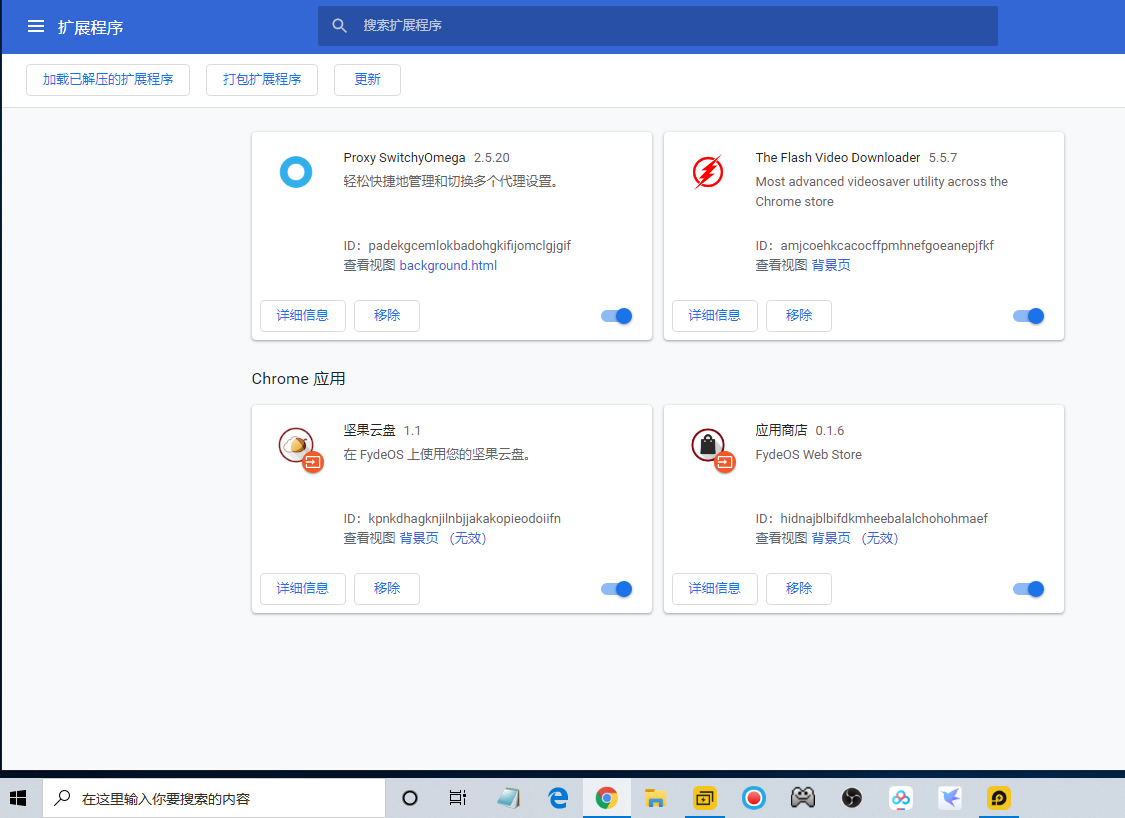Image resolution: width=1125 pixels, height=818 pixels.
Task: Select 应用商店 ID hidnajblbifdkmheebalalchohohmaef
Action: [x=884, y=518]
